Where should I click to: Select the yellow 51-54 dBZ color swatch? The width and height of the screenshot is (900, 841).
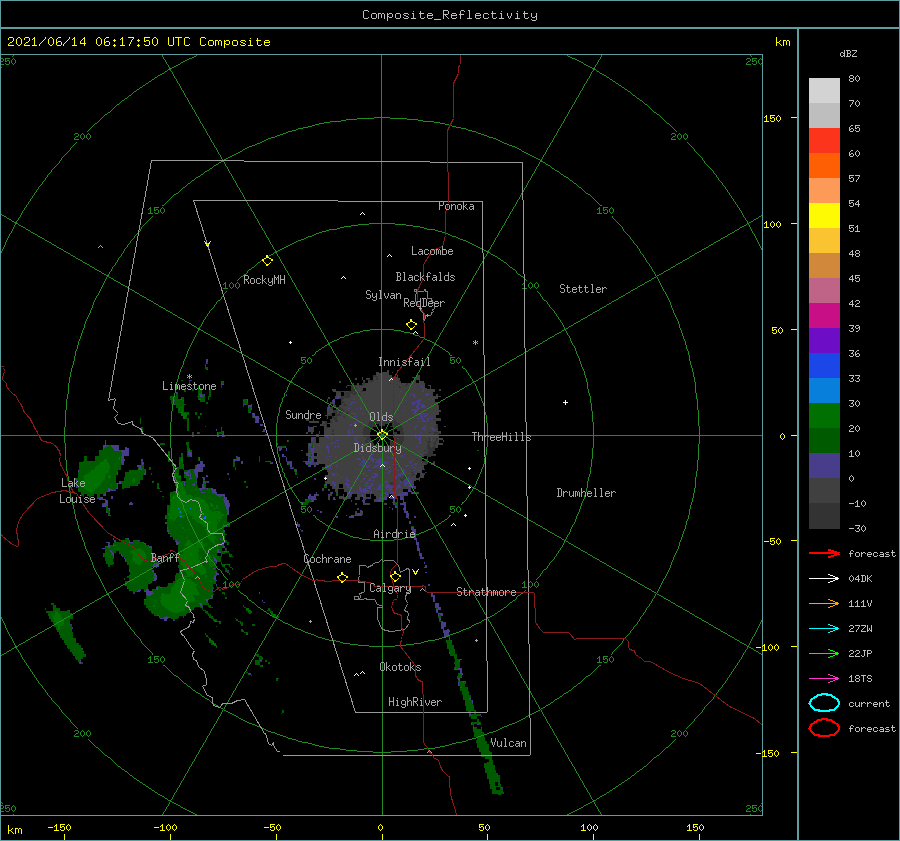point(824,216)
